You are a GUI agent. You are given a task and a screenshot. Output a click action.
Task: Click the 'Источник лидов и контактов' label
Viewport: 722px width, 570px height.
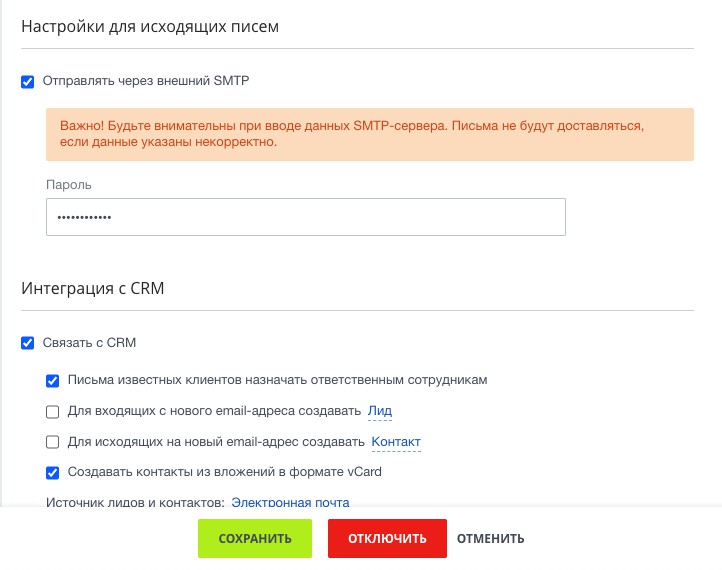point(136,502)
